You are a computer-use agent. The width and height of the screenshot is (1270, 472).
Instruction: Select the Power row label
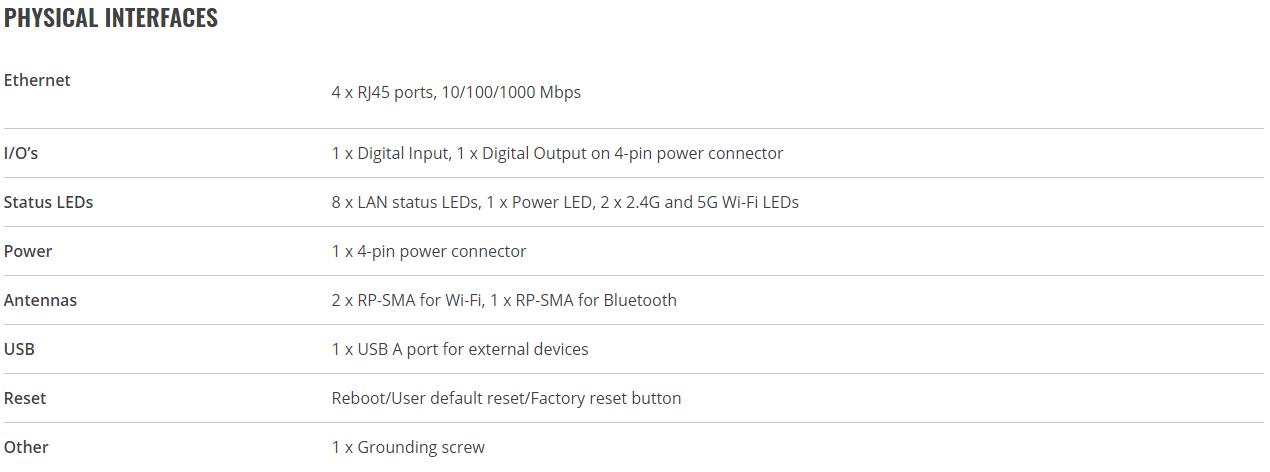[x=28, y=251]
